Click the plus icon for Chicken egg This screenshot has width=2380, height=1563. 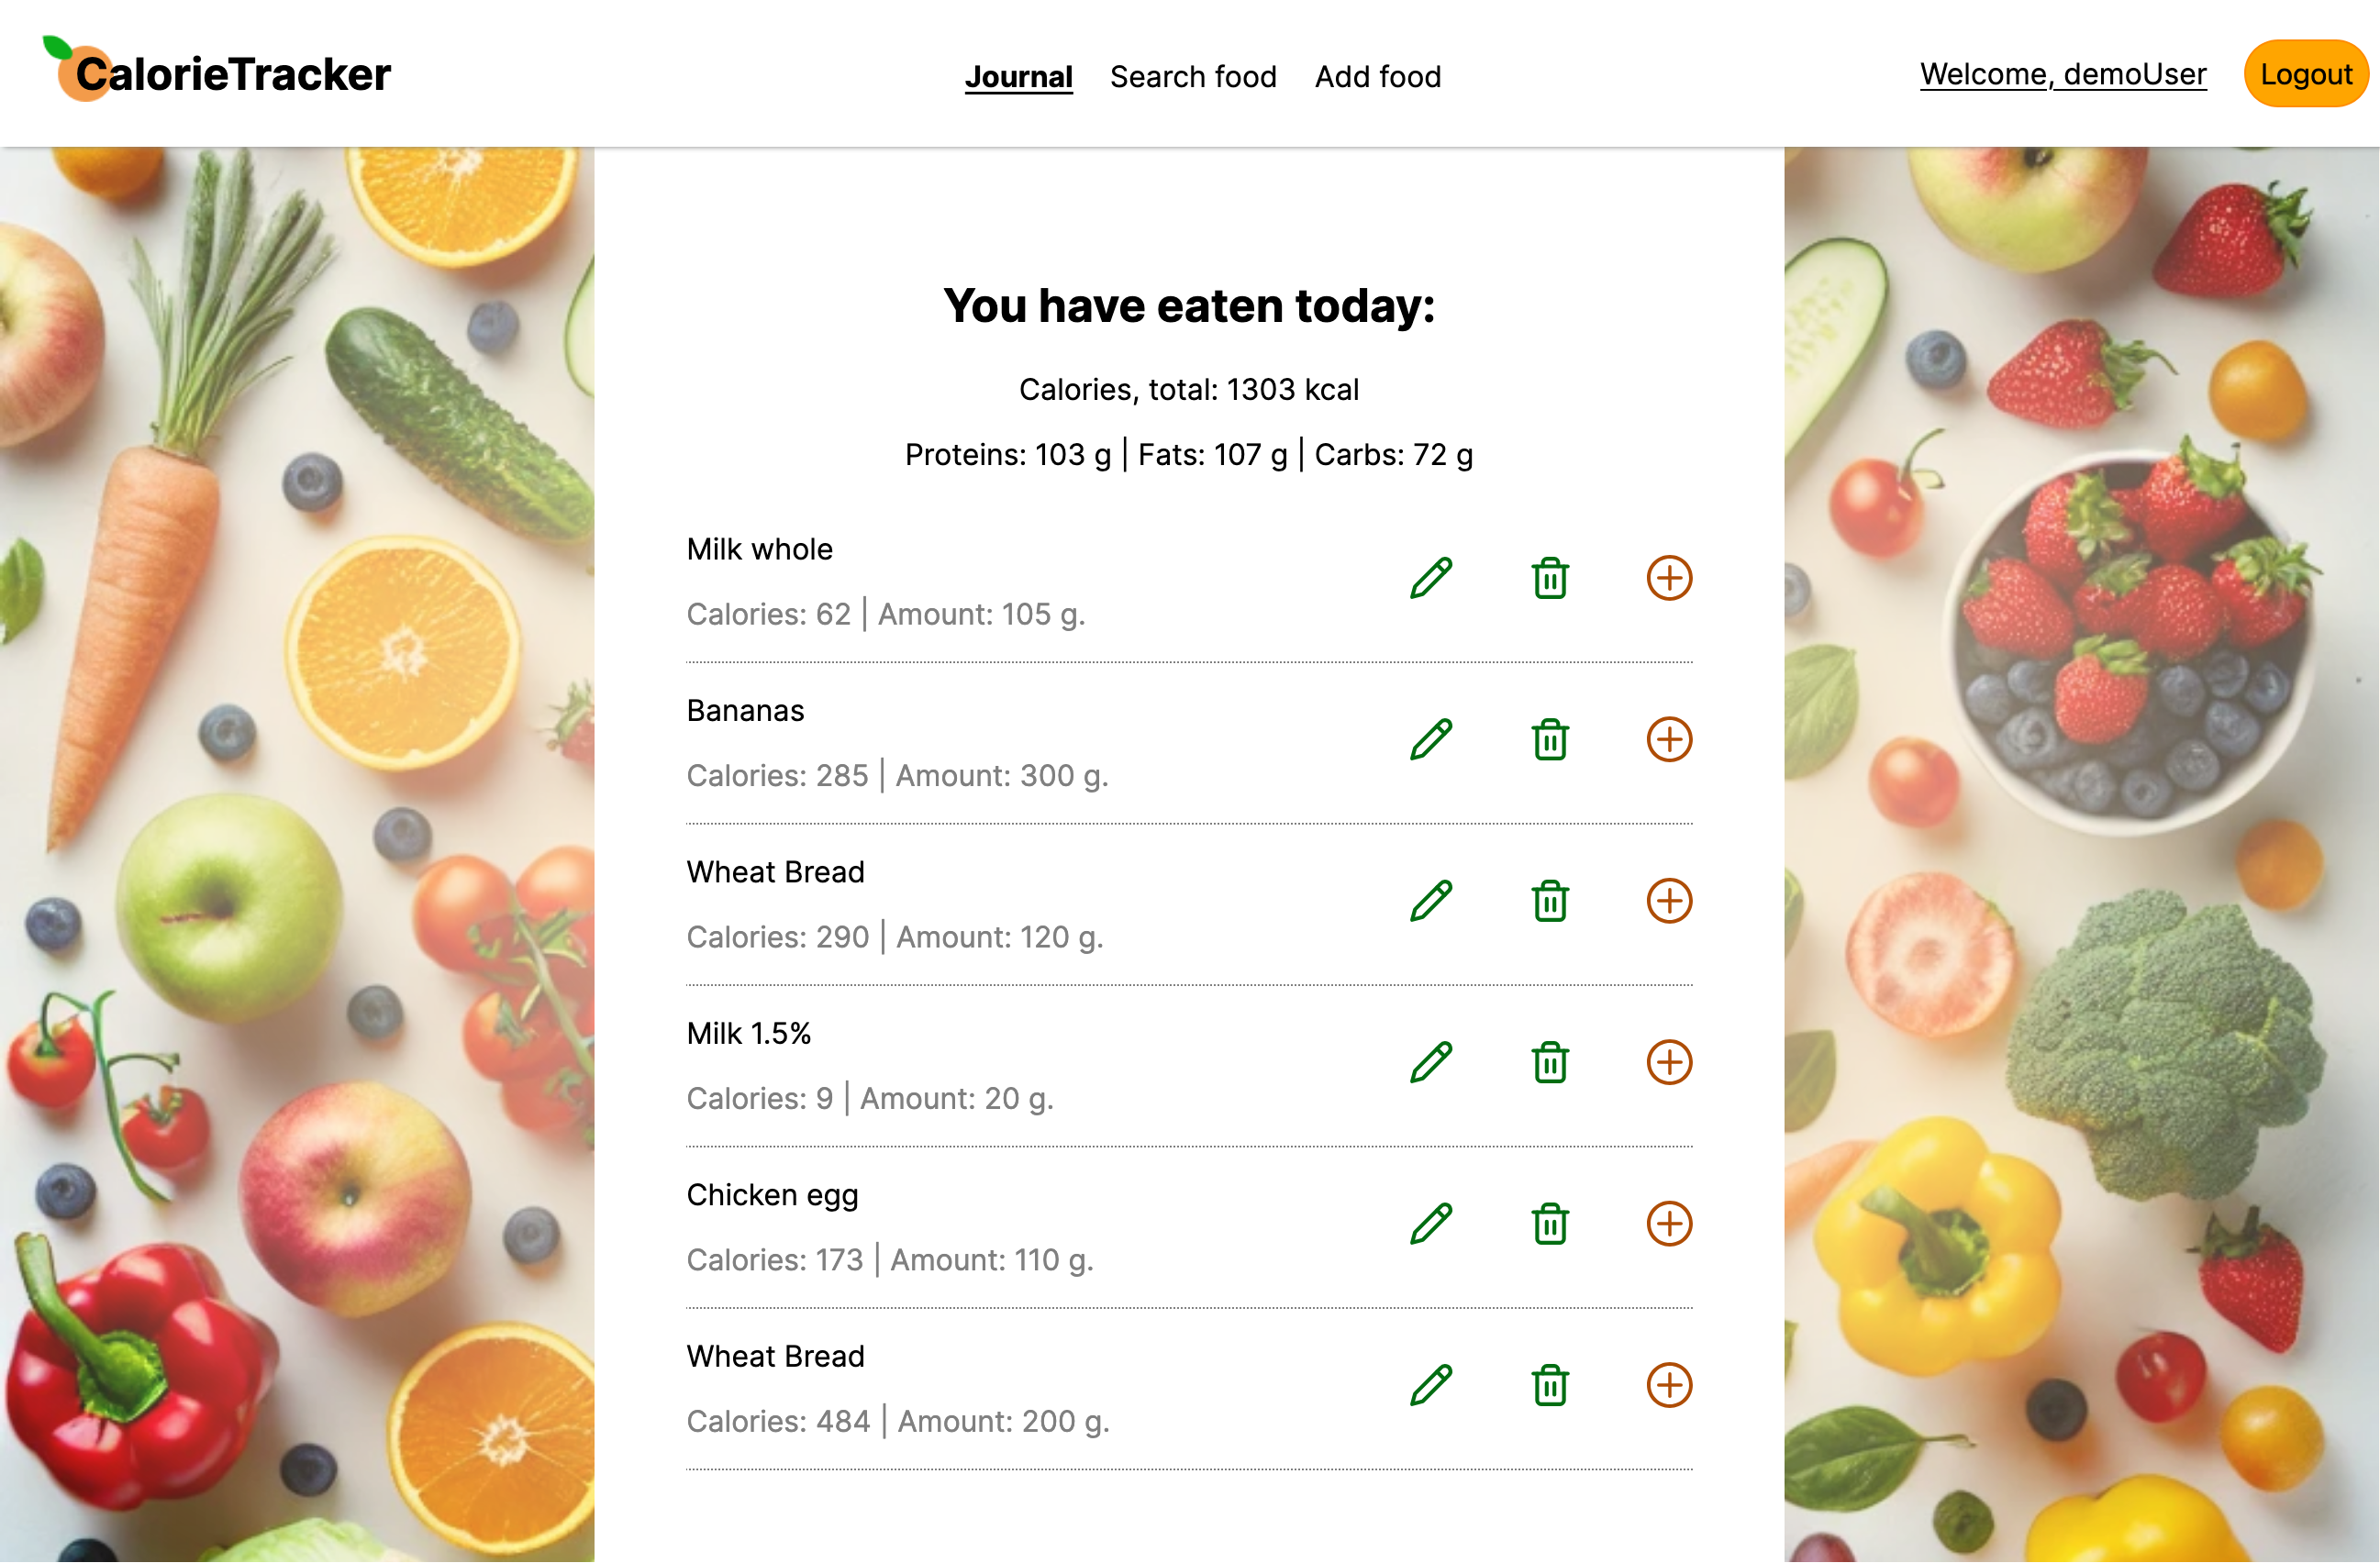1669,1224
